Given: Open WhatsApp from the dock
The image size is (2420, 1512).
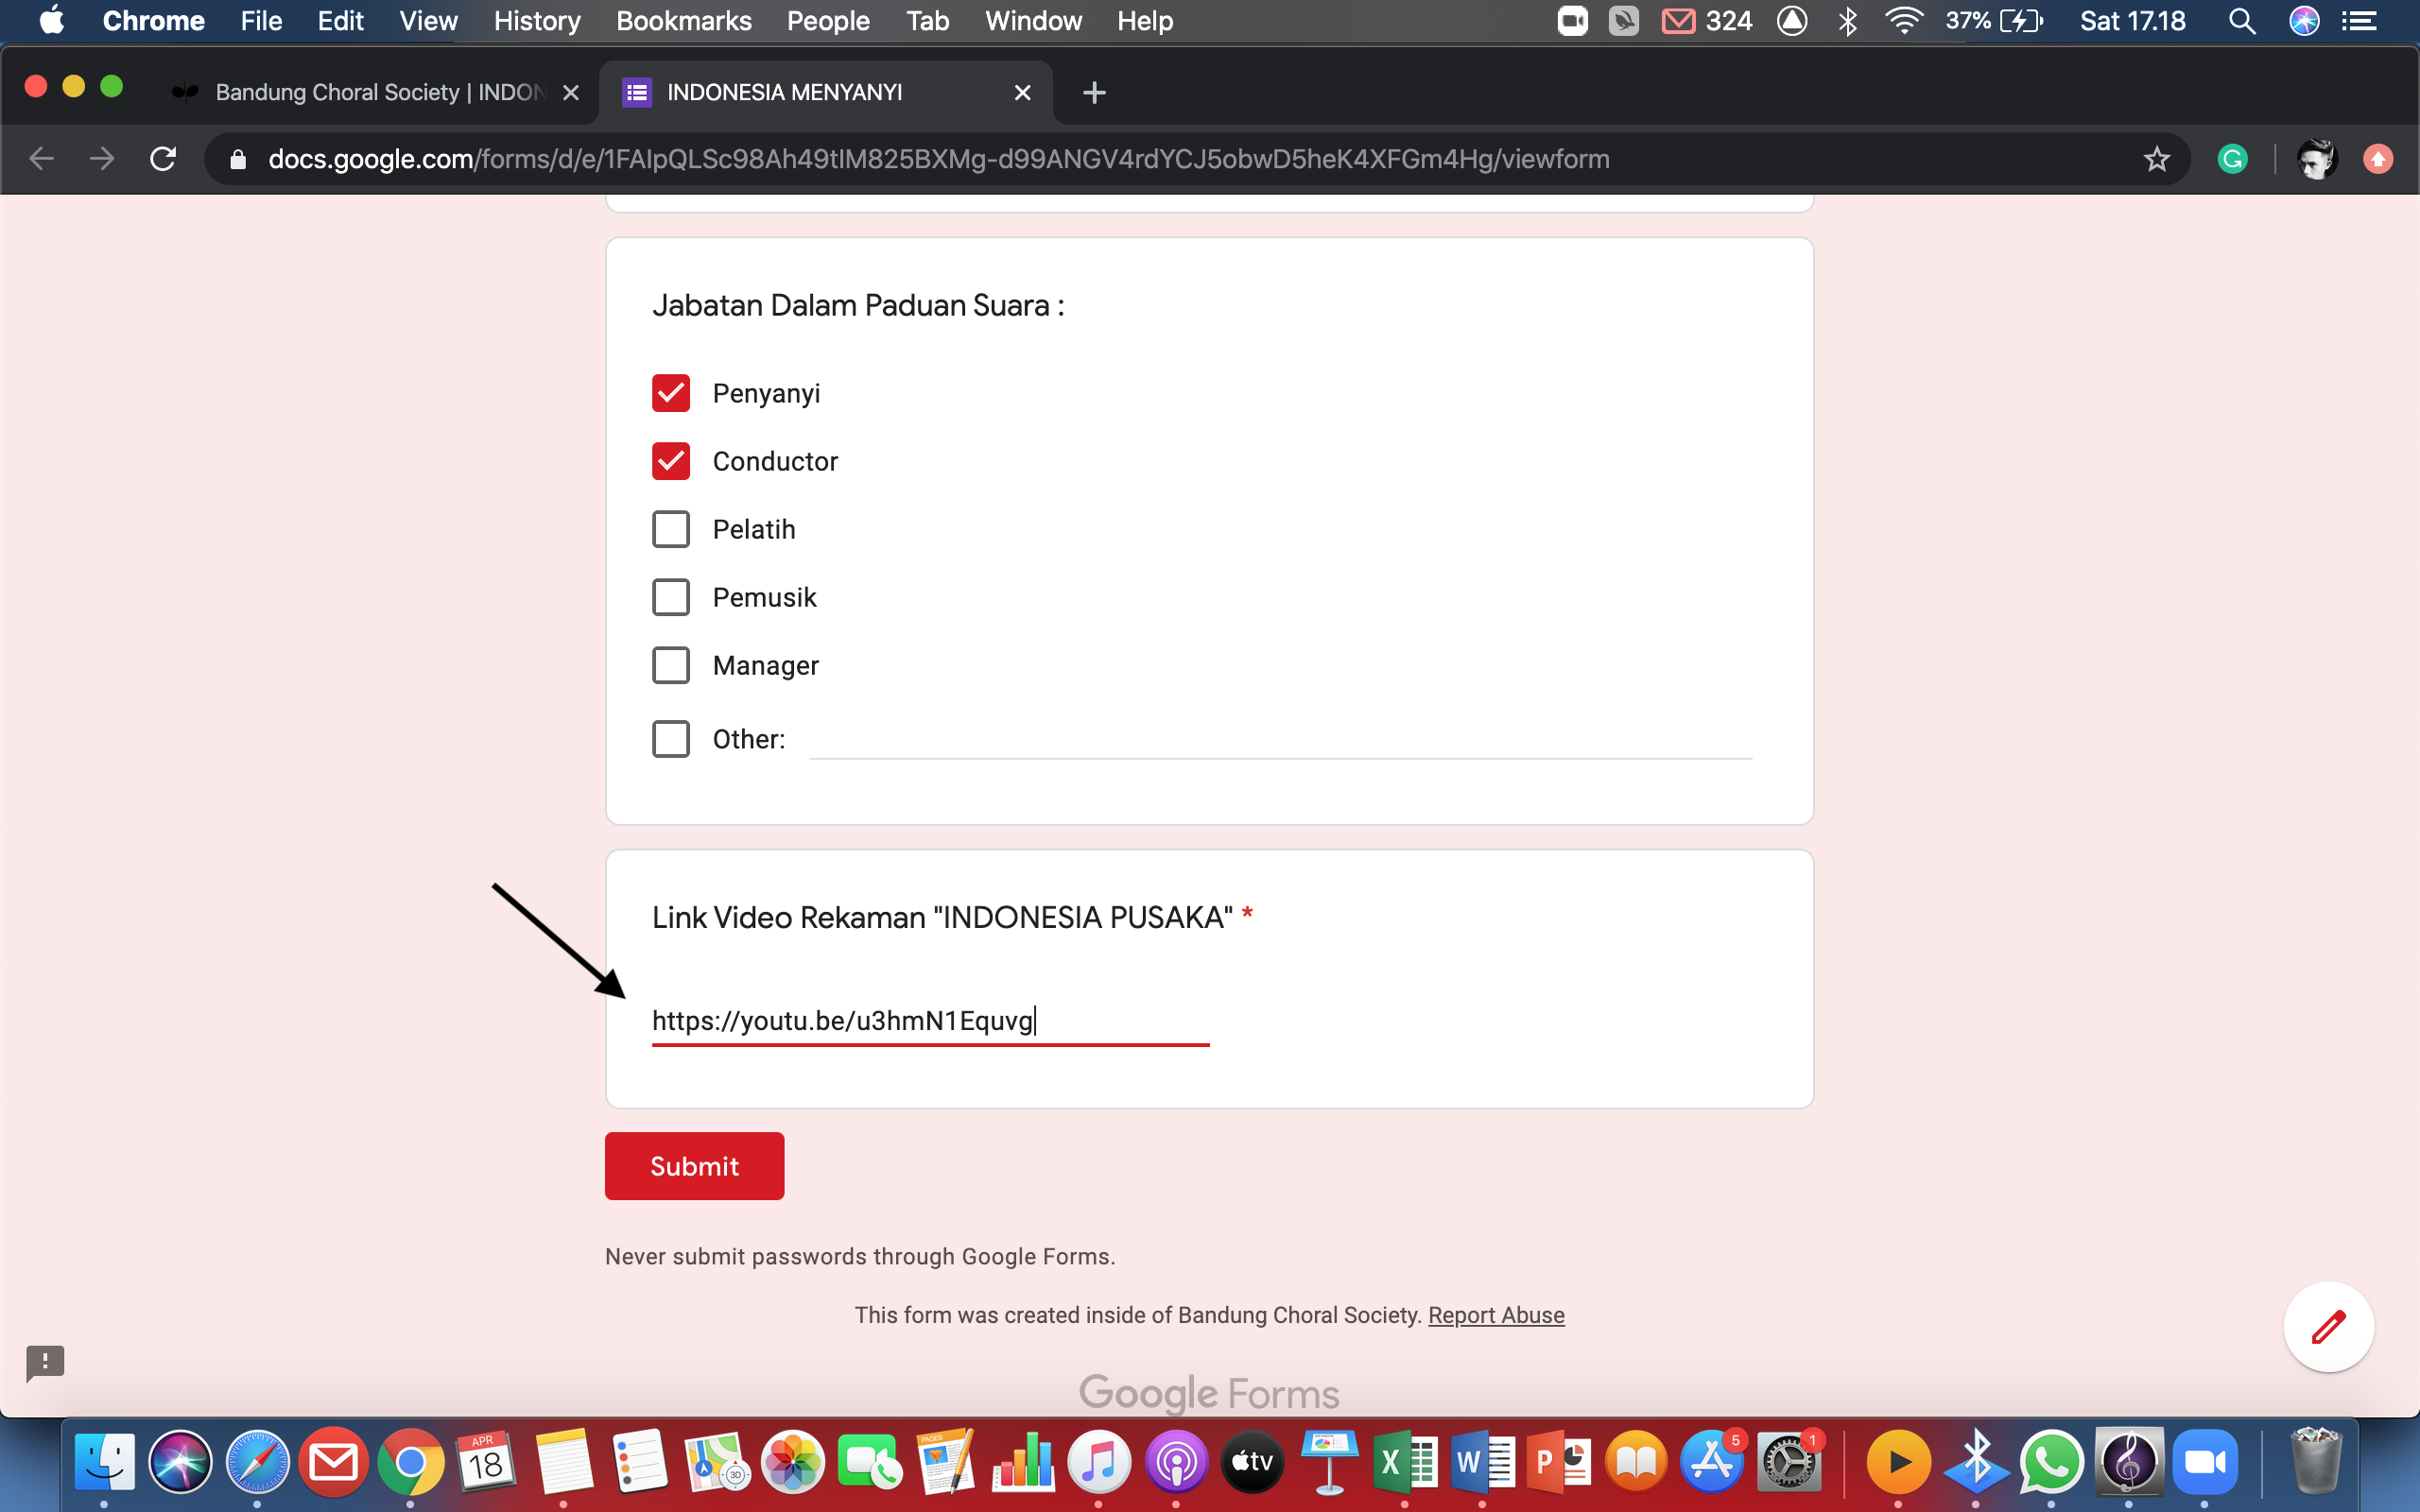Looking at the screenshot, I should [x=2052, y=1463].
